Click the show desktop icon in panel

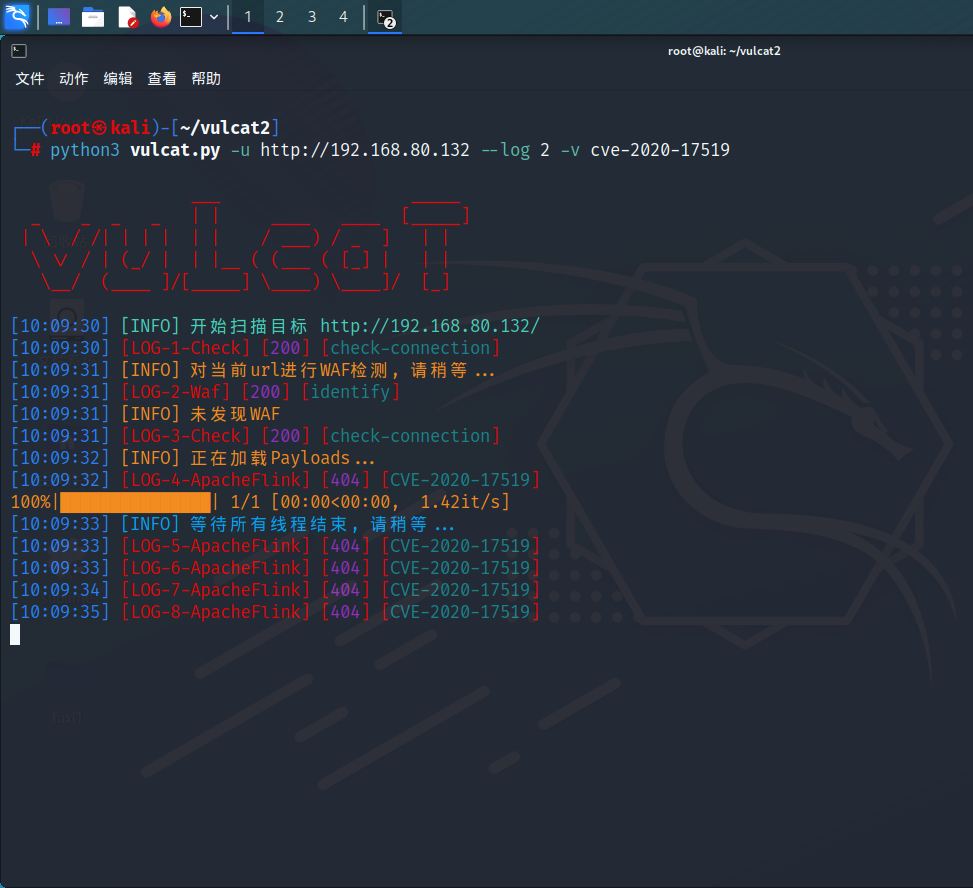coord(59,17)
